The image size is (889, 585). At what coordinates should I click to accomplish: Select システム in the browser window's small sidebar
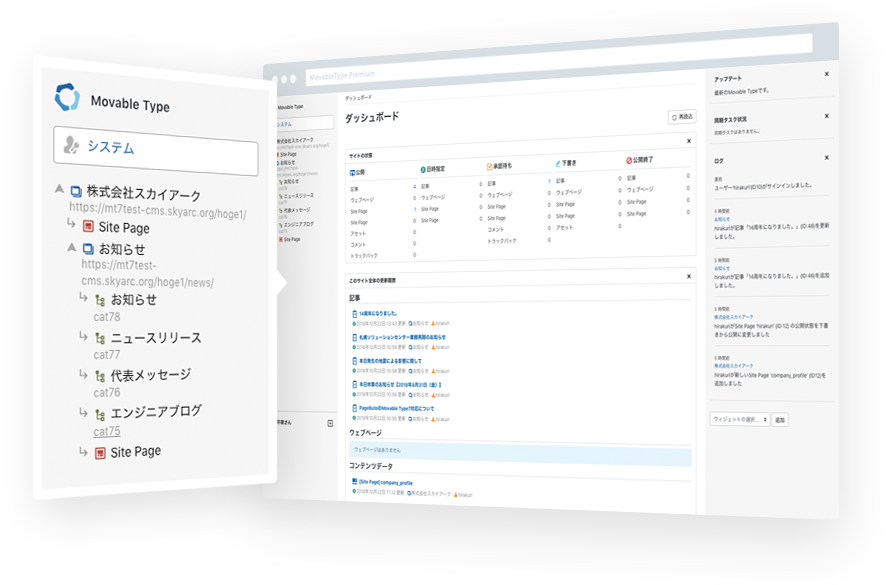pos(305,123)
